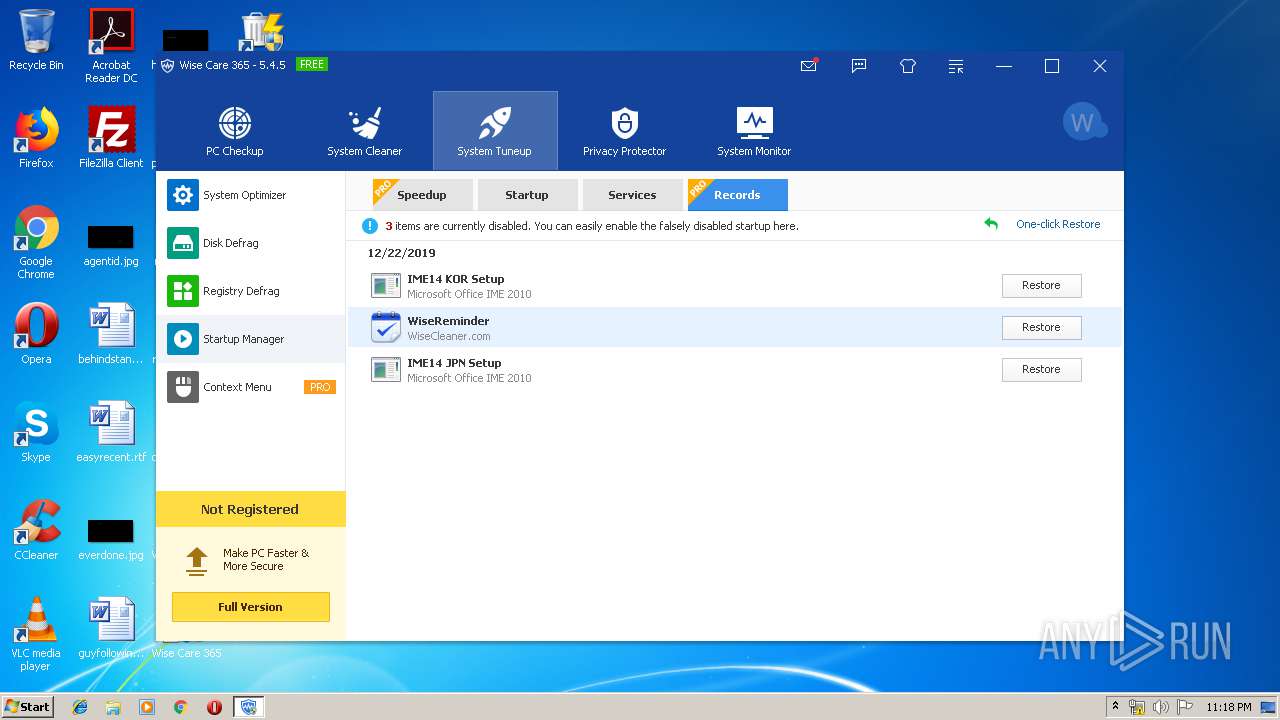Image resolution: width=1280 pixels, height=720 pixels.
Task: Open CCleaner desktop shortcut
Action: point(36,530)
